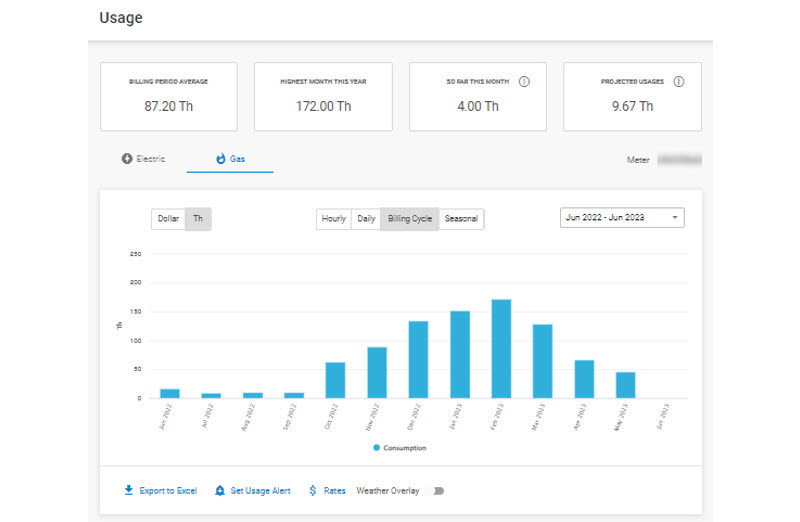Click the Rates dollar sign icon
This screenshot has height=522, width=800.
(x=313, y=491)
